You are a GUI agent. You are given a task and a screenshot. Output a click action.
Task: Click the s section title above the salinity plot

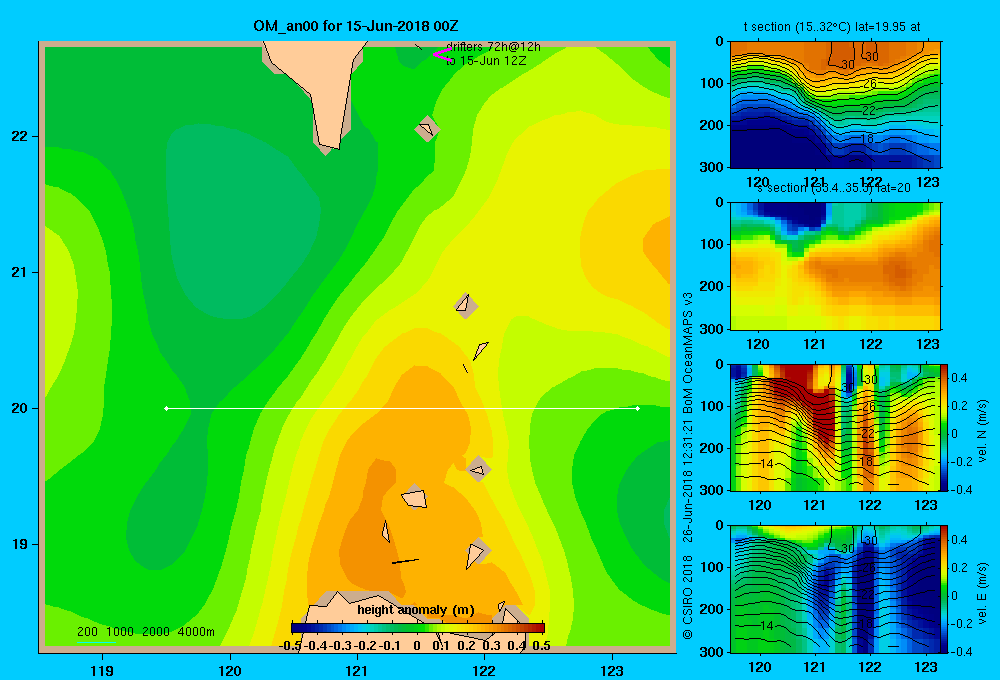click(833, 188)
